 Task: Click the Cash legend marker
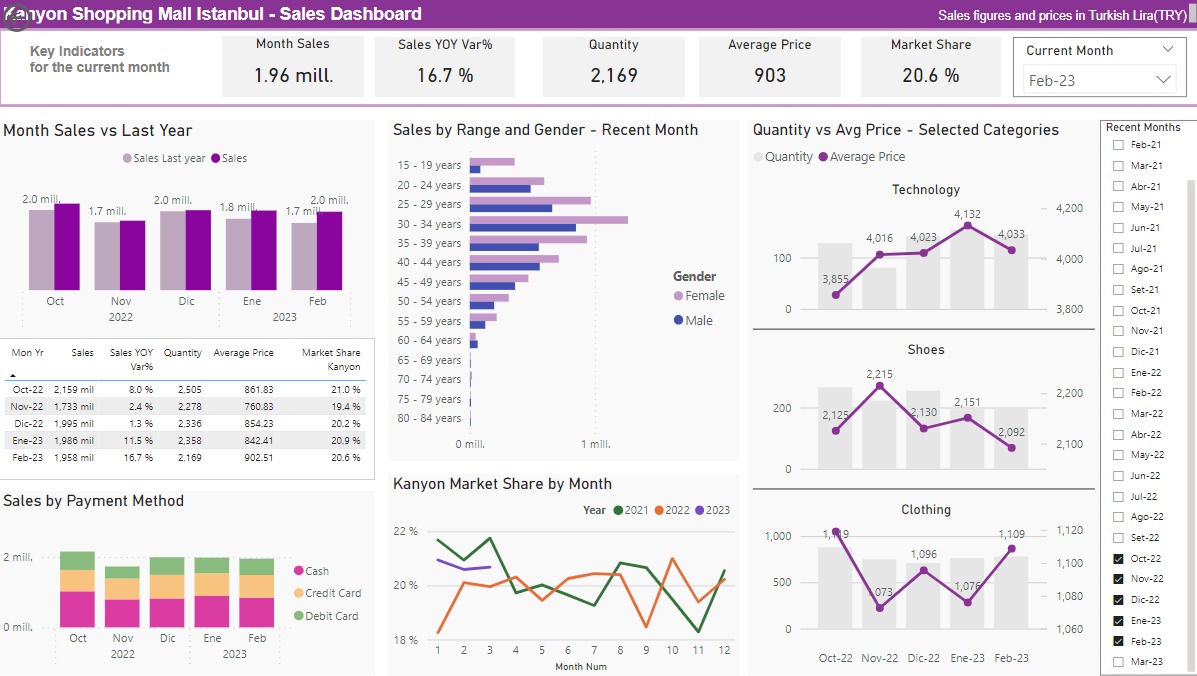[298, 571]
